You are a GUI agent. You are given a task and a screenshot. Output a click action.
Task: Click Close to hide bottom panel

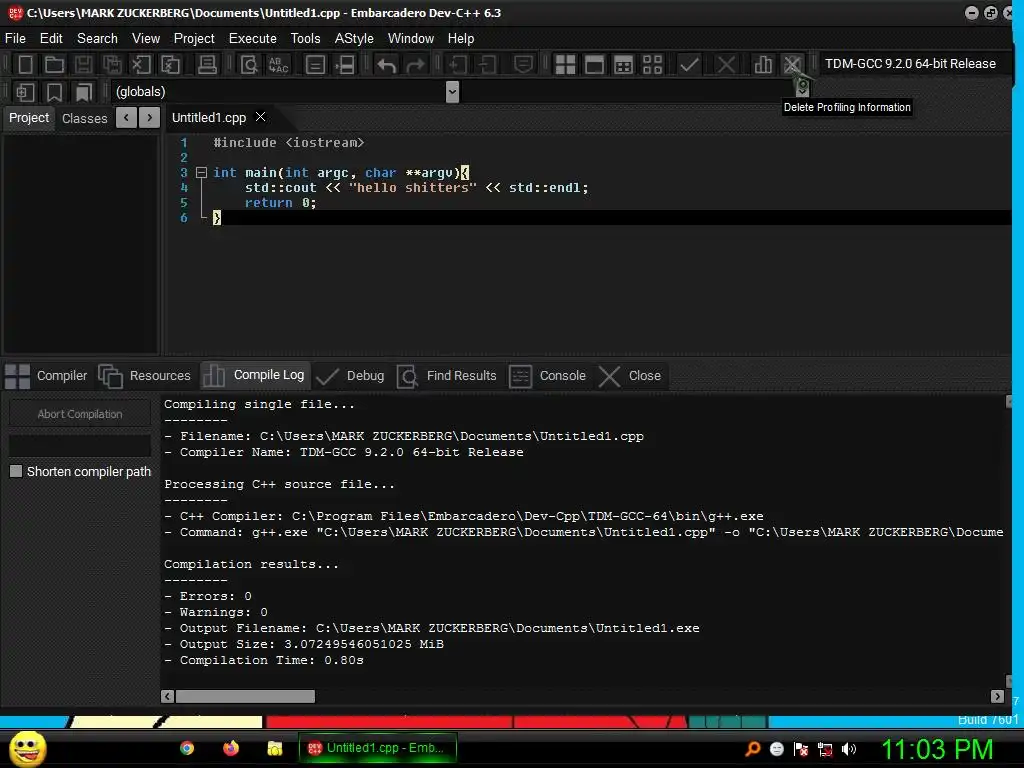pos(630,376)
